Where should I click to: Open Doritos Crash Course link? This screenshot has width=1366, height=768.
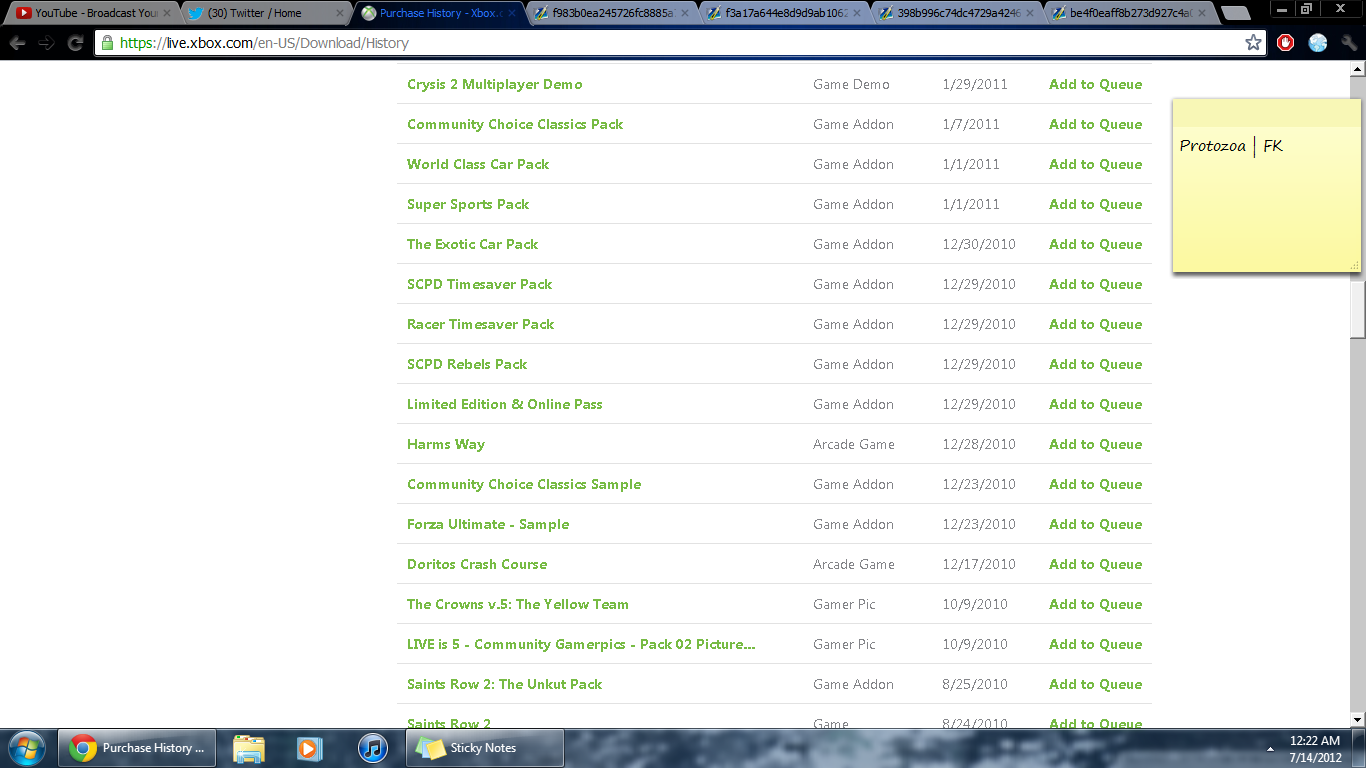click(477, 564)
